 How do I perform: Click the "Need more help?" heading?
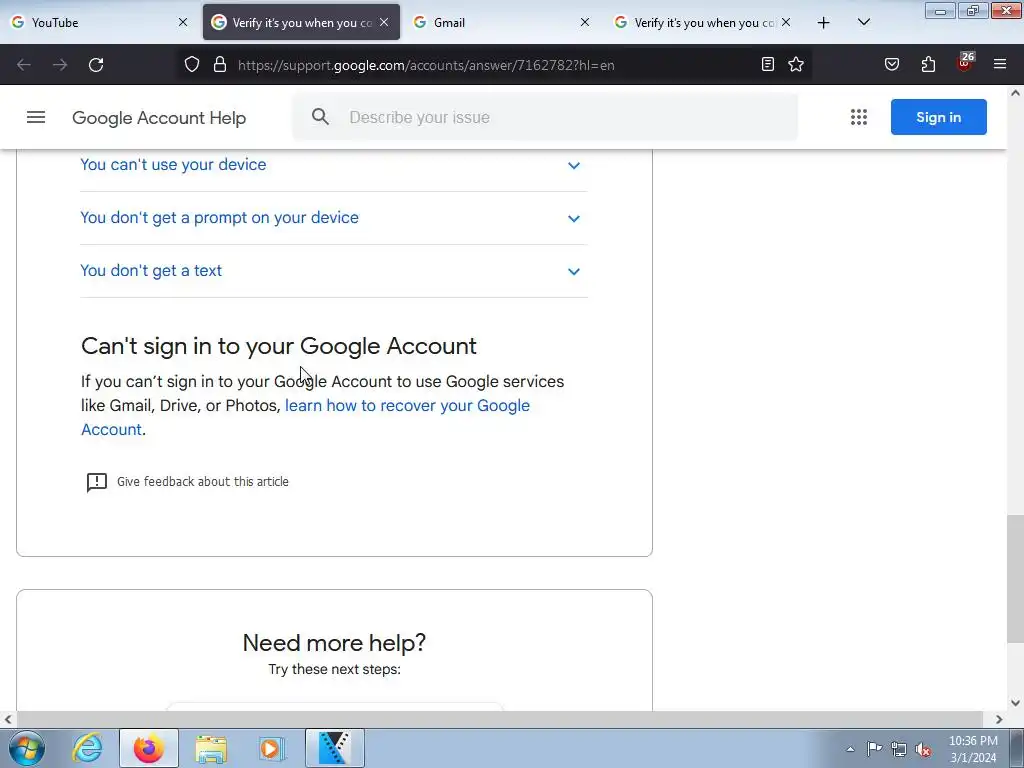coord(334,643)
